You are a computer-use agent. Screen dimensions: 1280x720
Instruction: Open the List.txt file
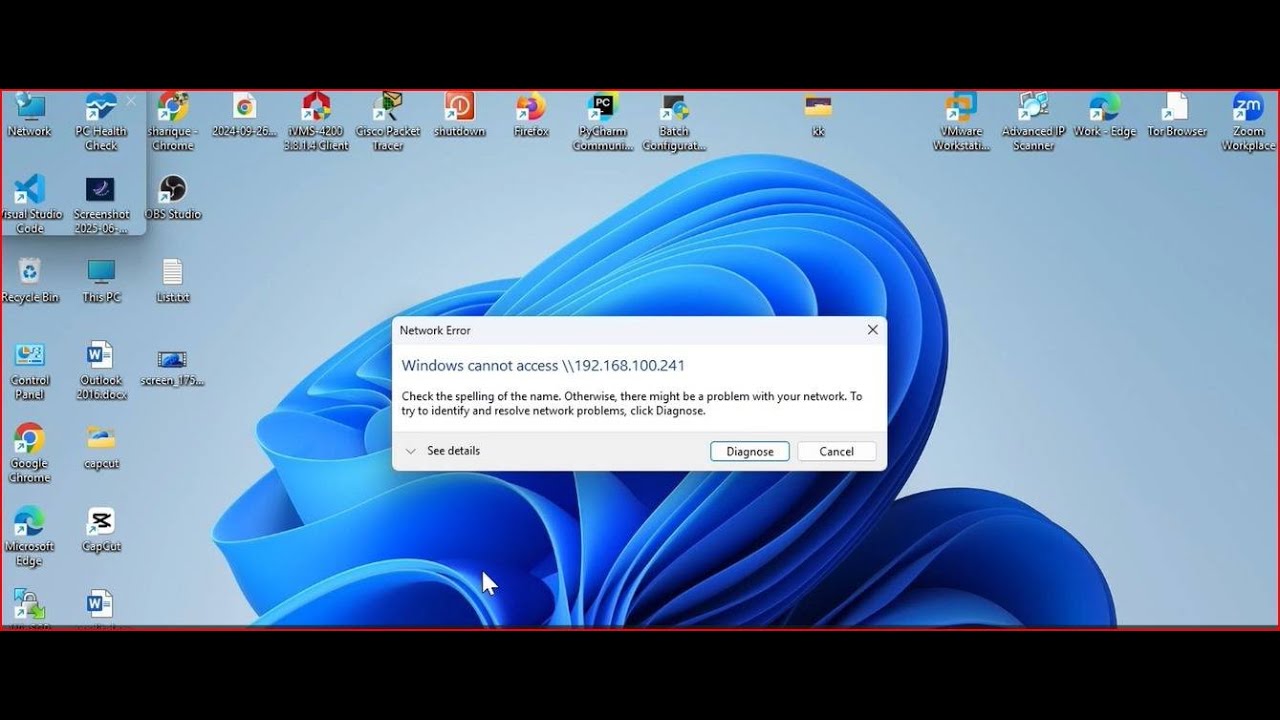click(173, 280)
